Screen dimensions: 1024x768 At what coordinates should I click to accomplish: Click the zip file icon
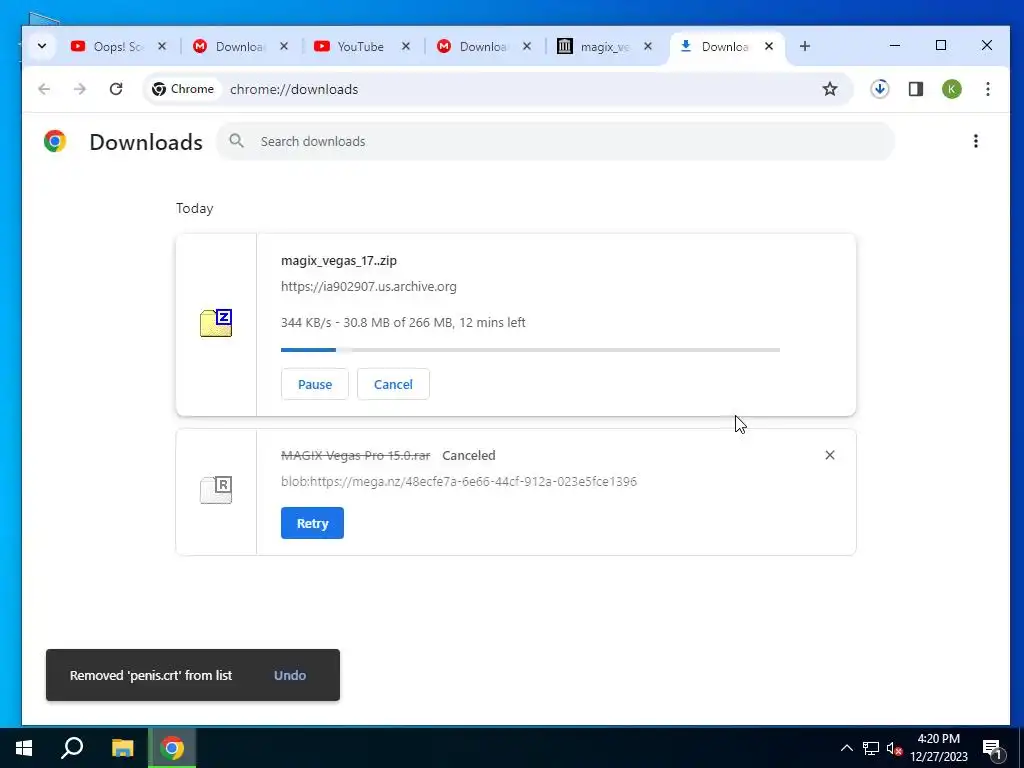[x=216, y=323]
